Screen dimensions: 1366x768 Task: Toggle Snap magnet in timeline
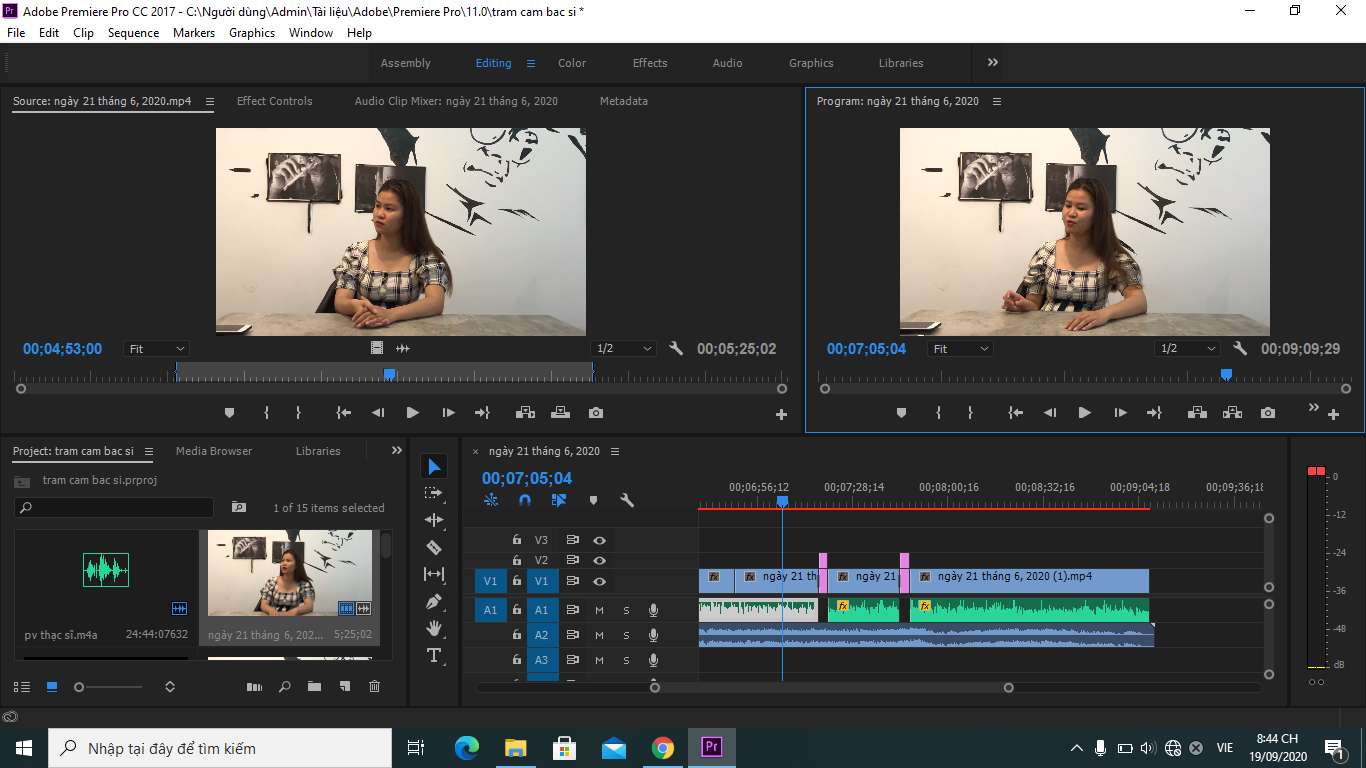pos(525,500)
